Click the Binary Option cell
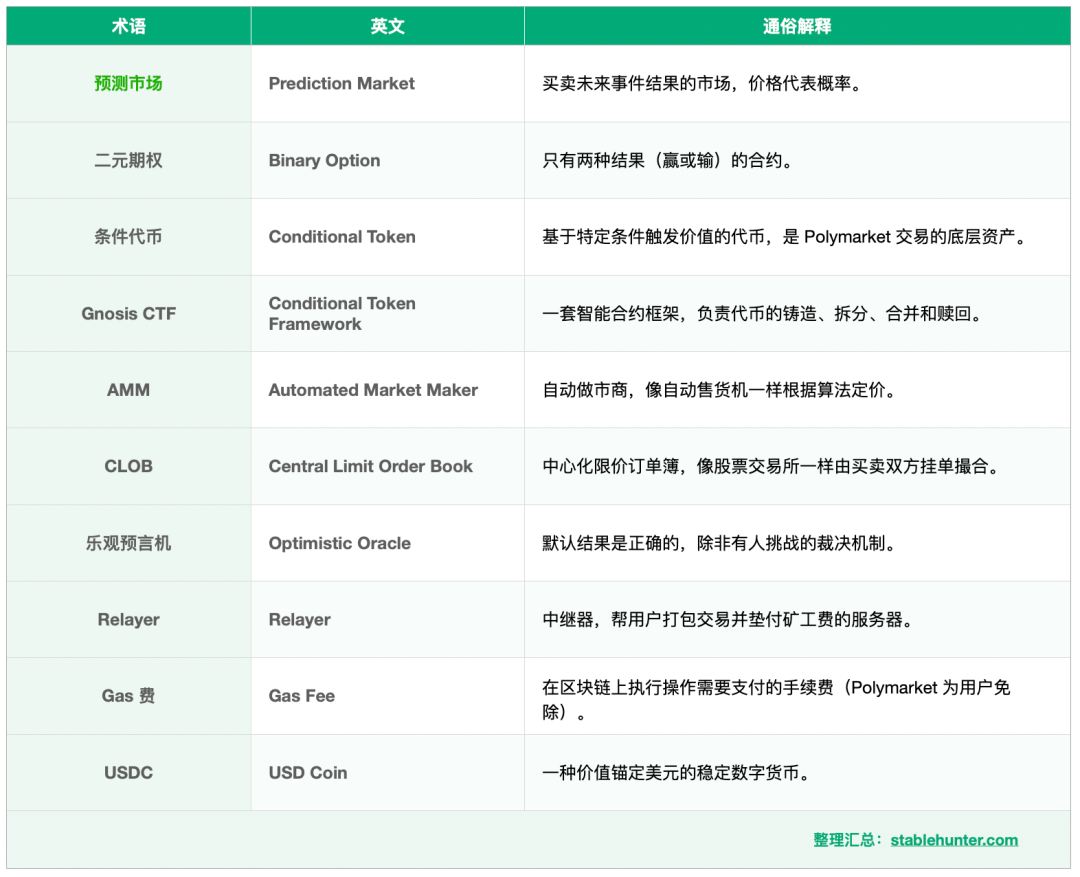Viewport: 1080px width, 877px height. (x=324, y=160)
